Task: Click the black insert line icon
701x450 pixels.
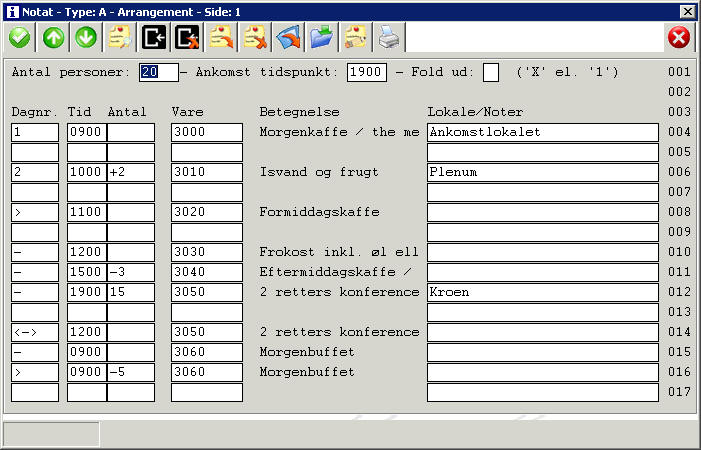Action: [154, 38]
